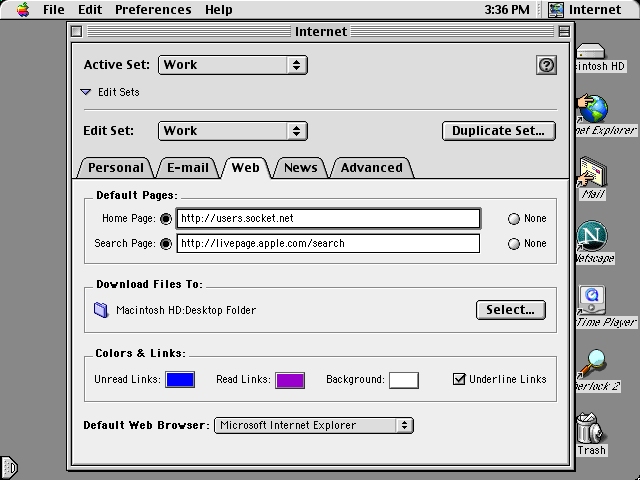Open the Edit menu
This screenshot has height=480, width=640.
click(90, 9)
